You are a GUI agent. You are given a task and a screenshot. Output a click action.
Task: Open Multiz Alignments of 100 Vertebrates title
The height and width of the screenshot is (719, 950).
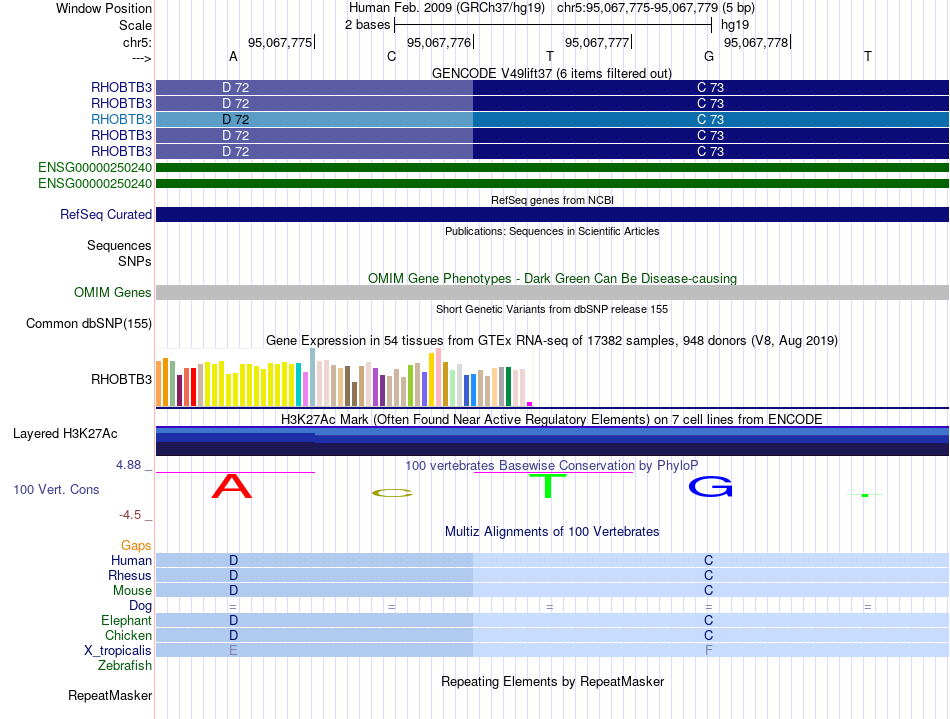(x=552, y=531)
